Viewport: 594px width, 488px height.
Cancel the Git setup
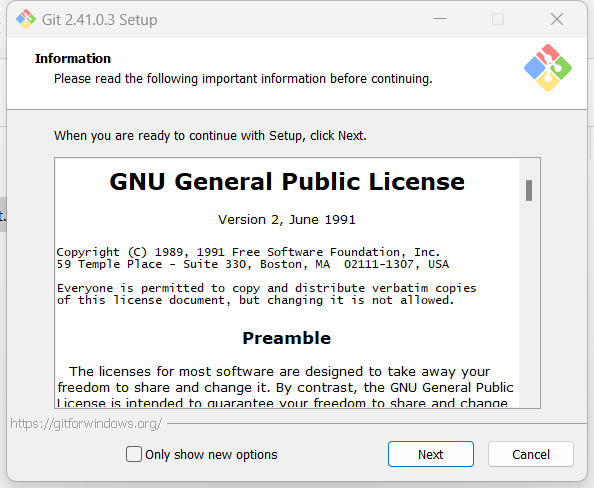(x=531, y=454)
